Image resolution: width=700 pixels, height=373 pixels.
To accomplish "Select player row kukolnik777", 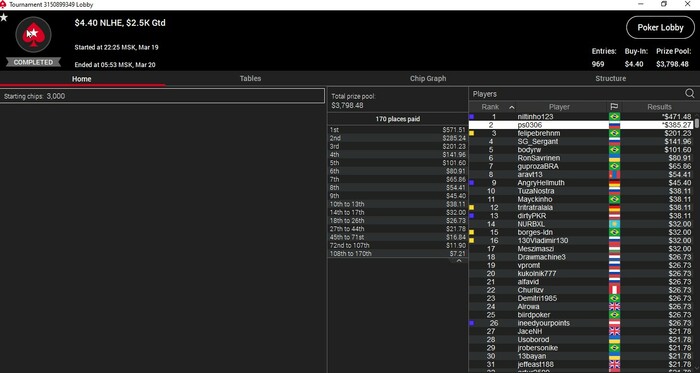I will (582, 274).
